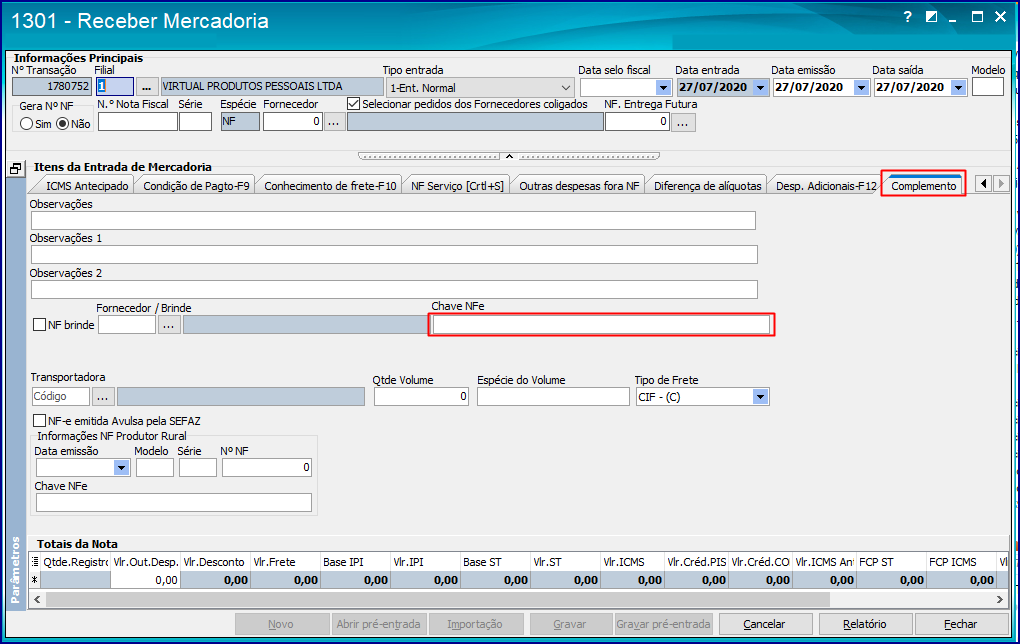Click the Observações 1 input field
The image size is (1020, 644).
tap(394, 254)
